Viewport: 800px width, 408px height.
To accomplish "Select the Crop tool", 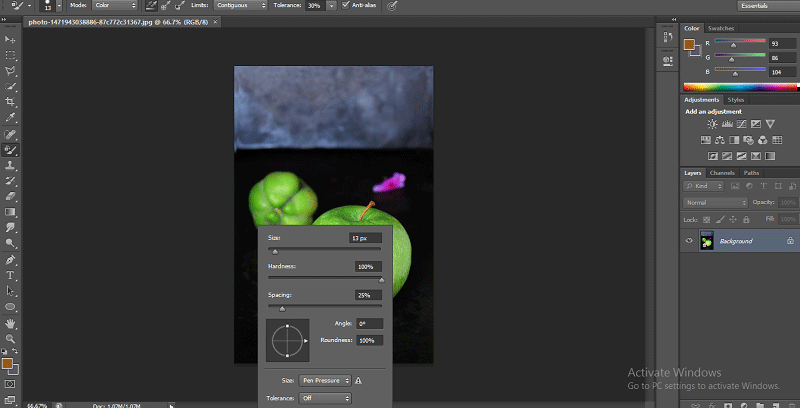I will point(10,102).
